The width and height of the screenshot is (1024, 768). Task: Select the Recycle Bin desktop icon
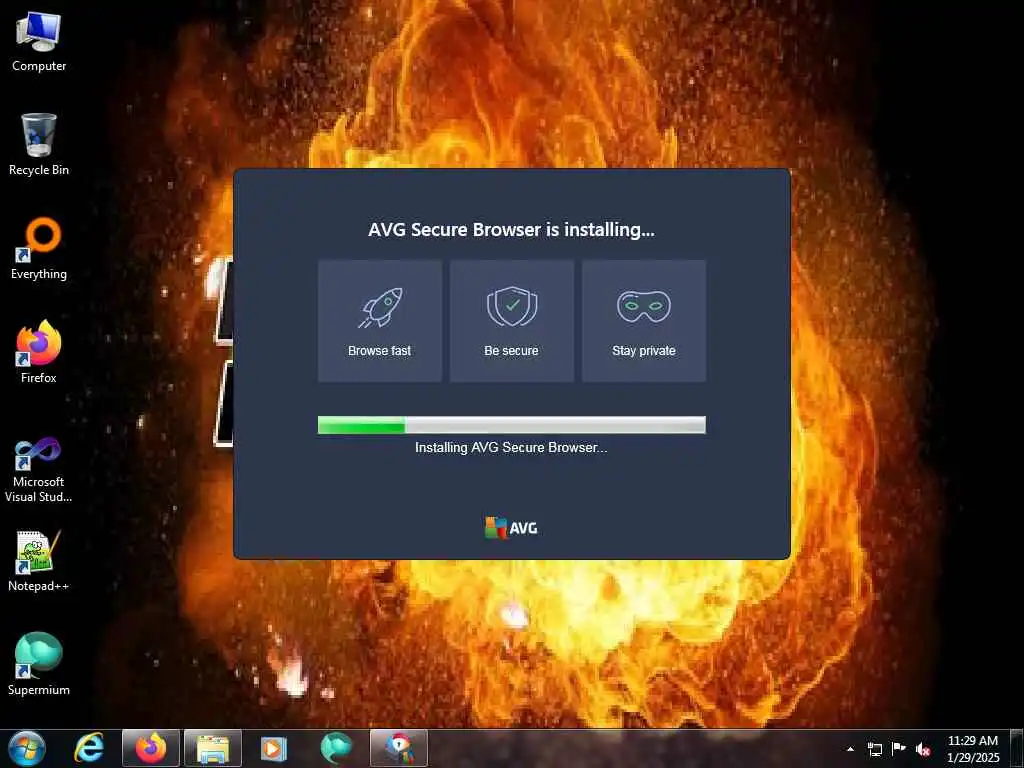(39, 145)
